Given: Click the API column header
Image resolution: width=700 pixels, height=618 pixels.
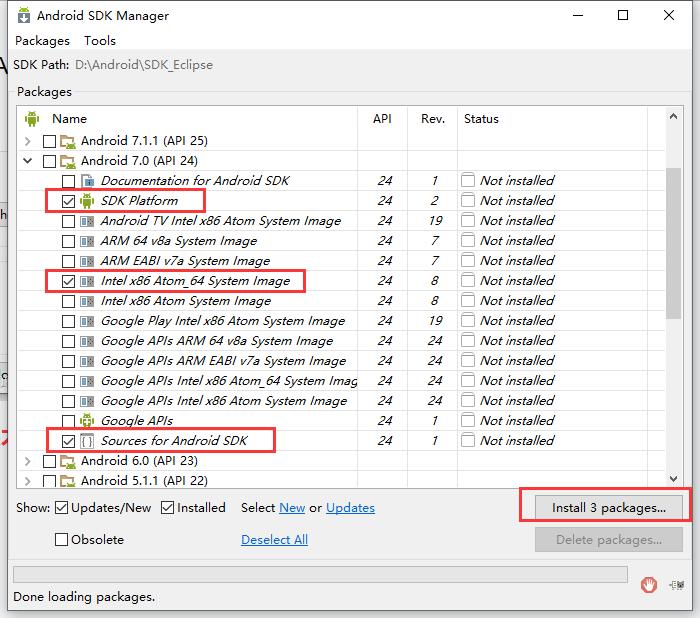Looking at the screenshot, I should pos(383,119).
